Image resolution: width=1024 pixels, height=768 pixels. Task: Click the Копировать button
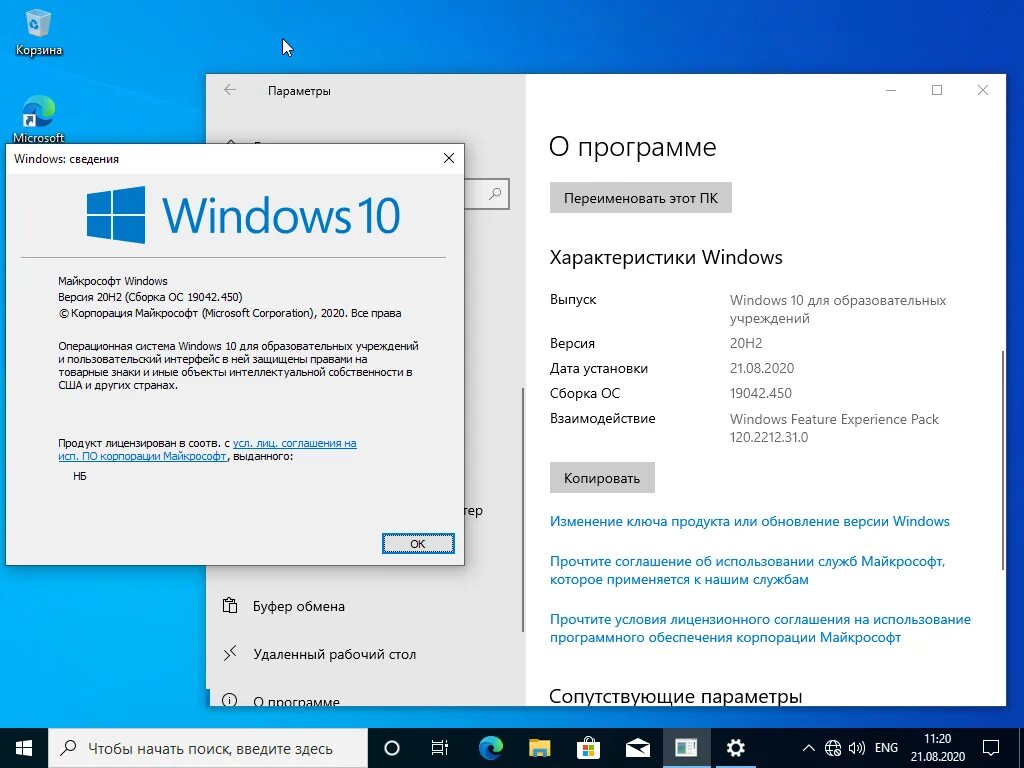click(602, 478)
